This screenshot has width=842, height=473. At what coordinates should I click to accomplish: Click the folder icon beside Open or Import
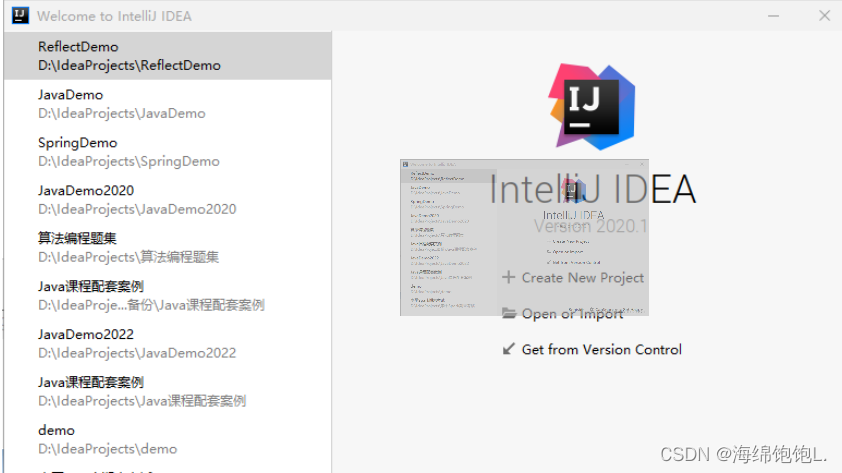tap(509, 313)
